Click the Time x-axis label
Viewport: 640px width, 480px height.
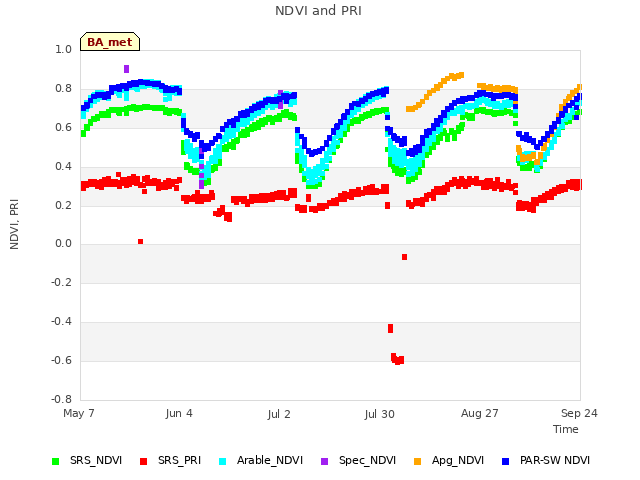[566, 429]
